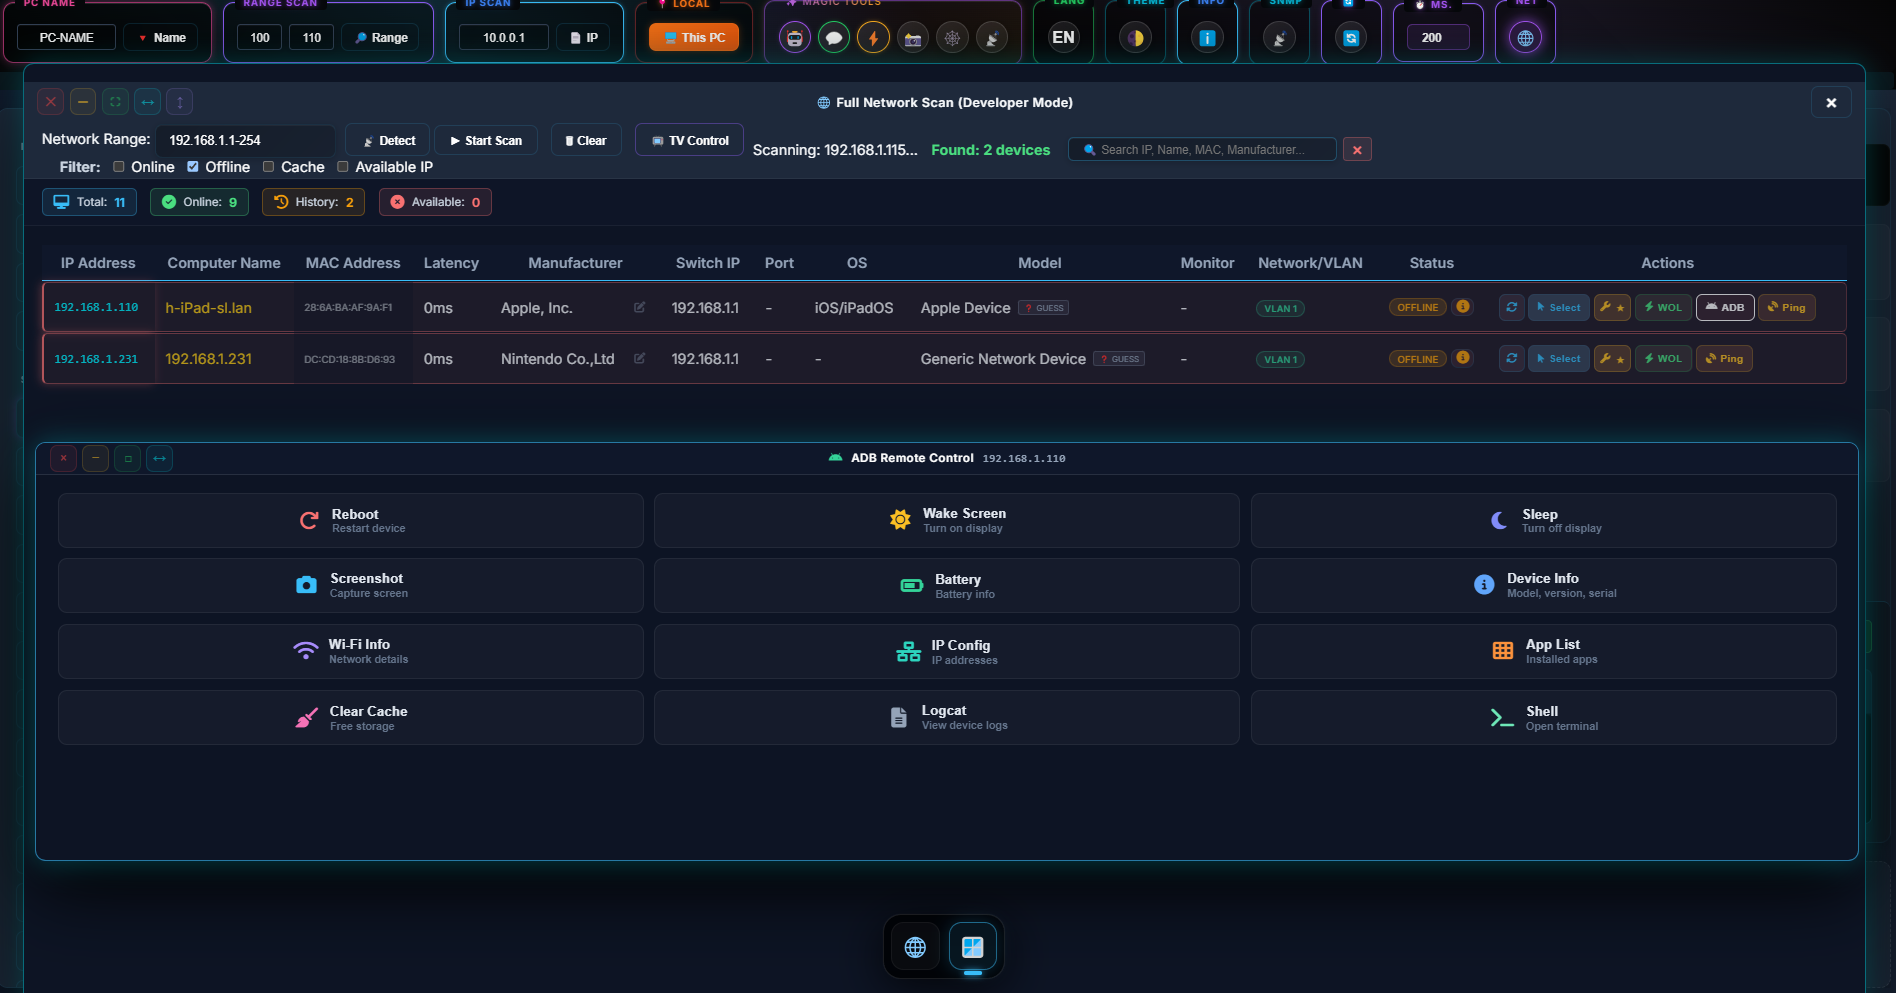Click the This PC local button
Image resolution: width=1896 pixels, height=993 pixels.
click(694, 38)
